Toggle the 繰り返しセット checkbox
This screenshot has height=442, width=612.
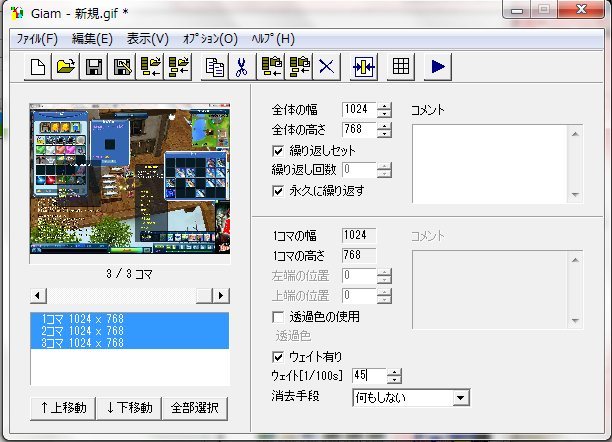pyautogui.click(x=278, y=151)
